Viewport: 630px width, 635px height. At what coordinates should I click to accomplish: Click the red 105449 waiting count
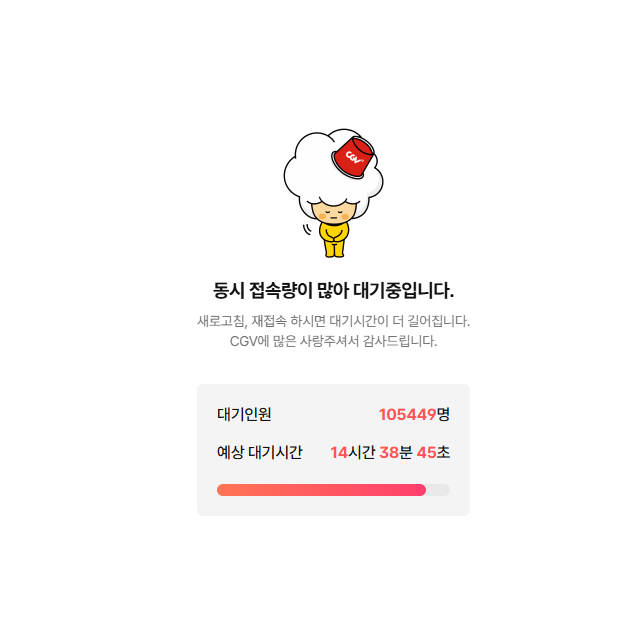(407, 414)
